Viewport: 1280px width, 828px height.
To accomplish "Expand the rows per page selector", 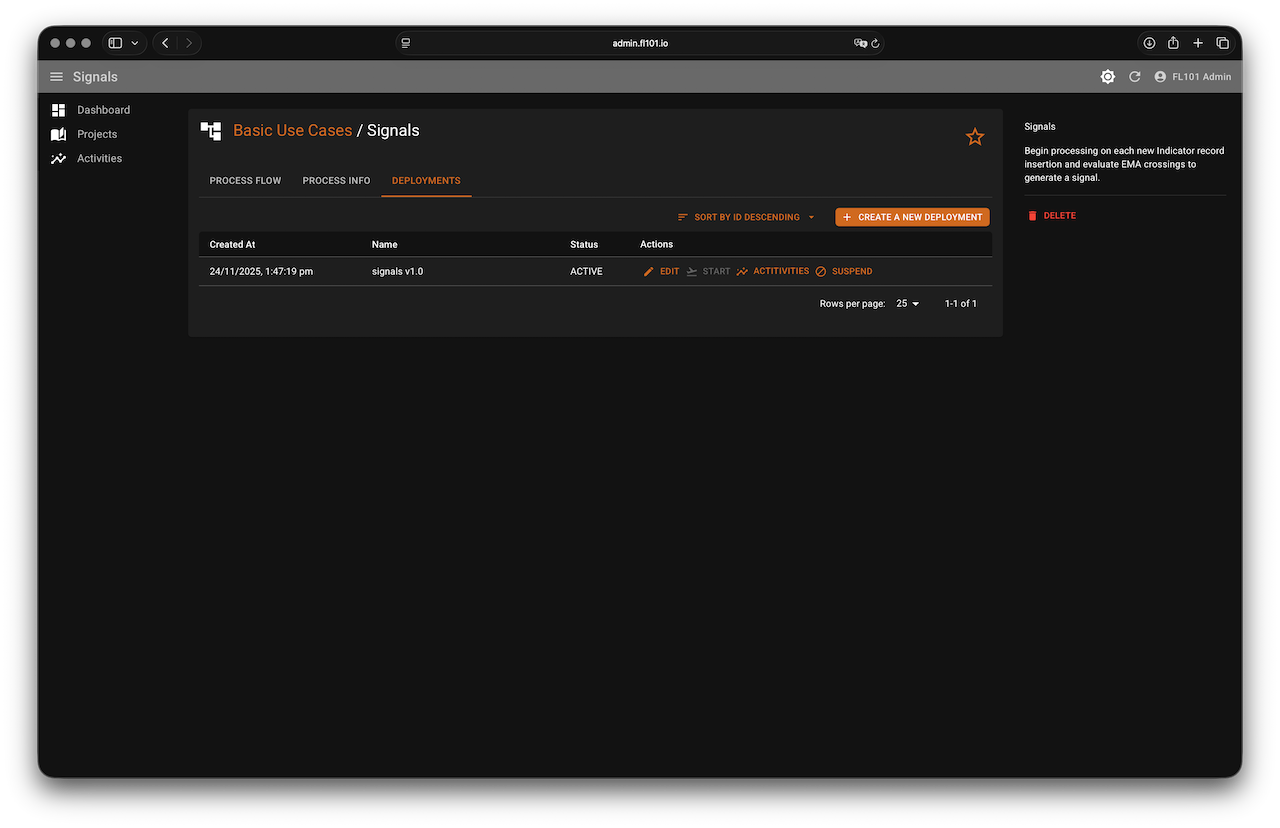I will [x=907, y=303].
